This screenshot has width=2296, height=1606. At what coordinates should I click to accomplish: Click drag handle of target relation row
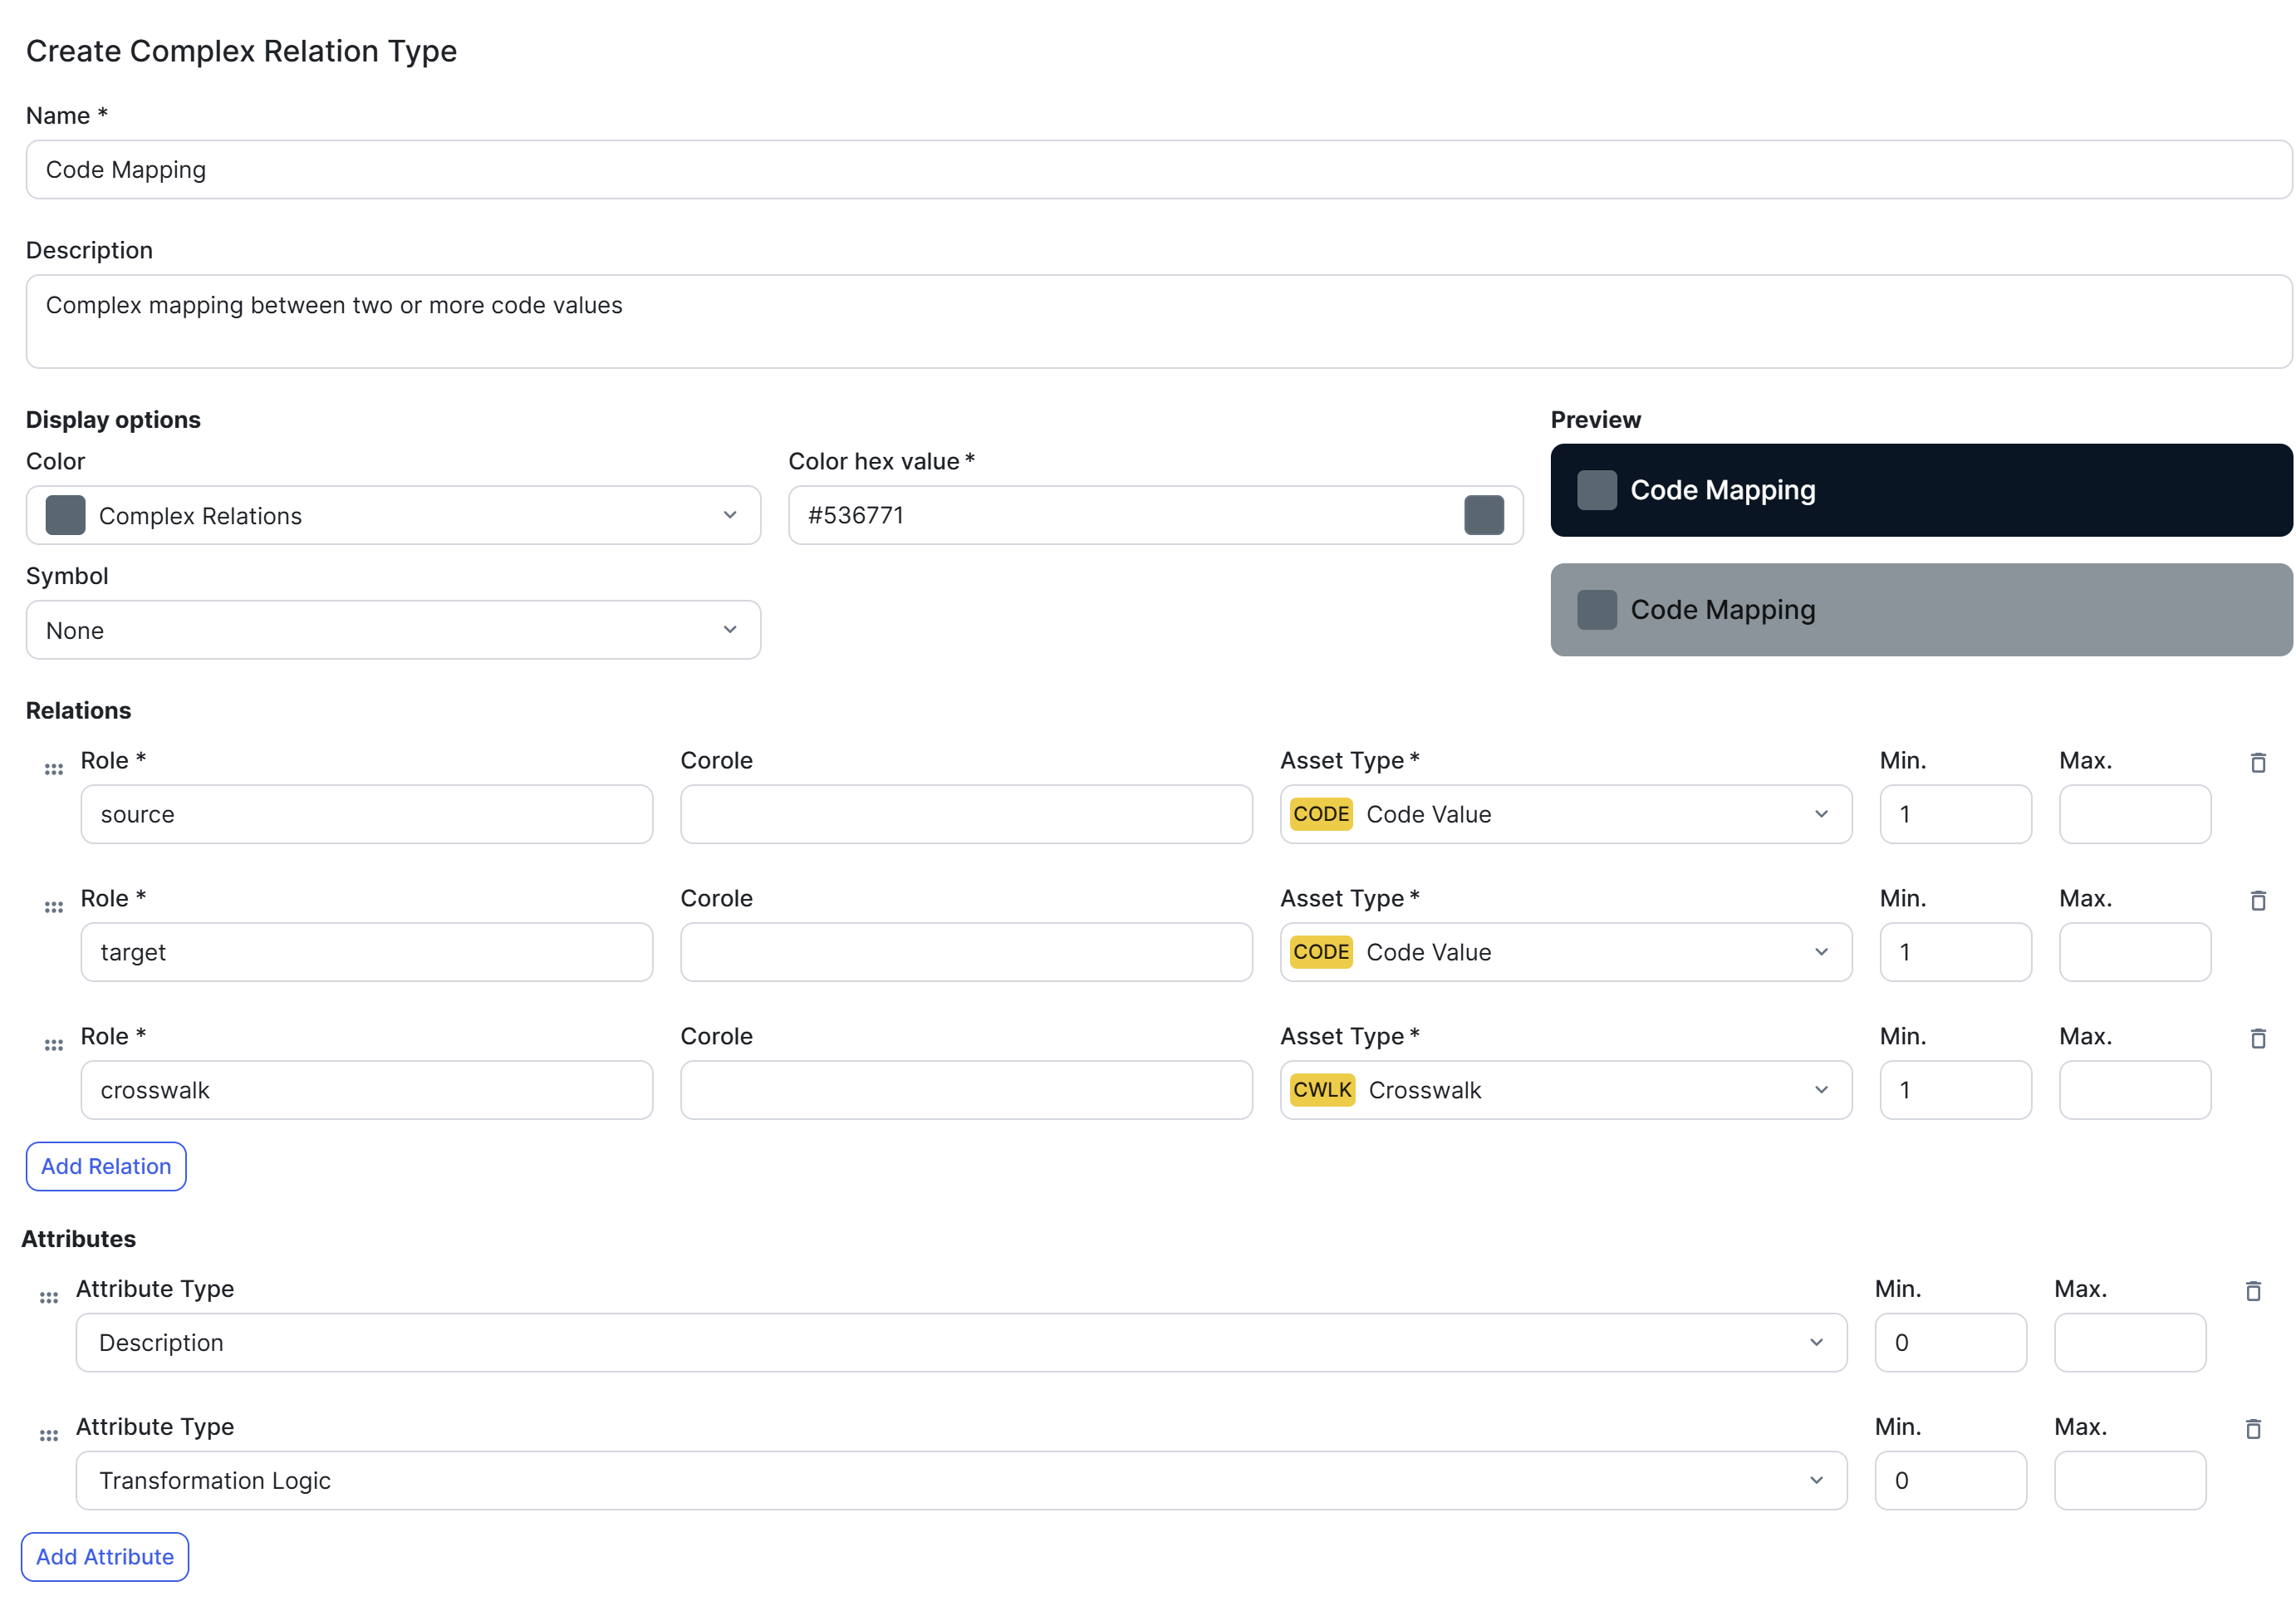click(x=54, y=907)
